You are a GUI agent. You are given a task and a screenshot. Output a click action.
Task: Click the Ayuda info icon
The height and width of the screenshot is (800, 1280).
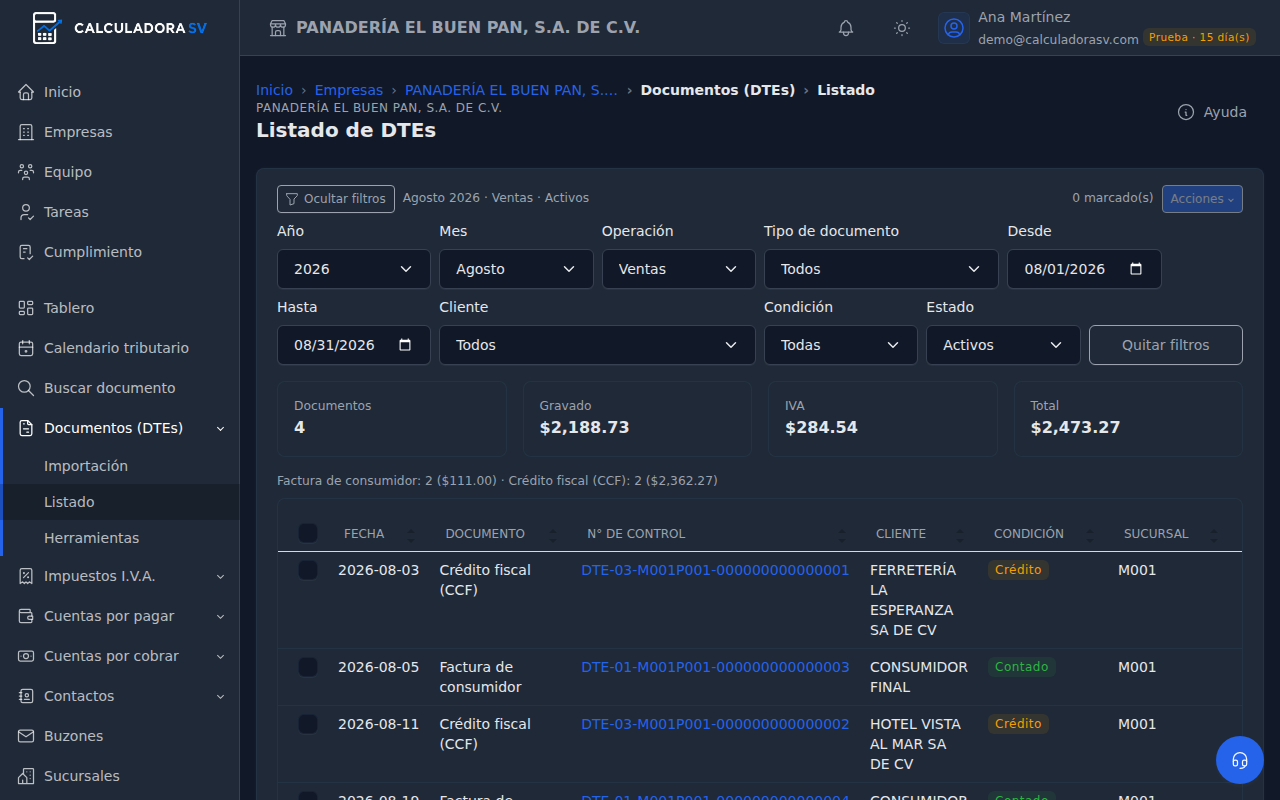(x=1186, y=112)
